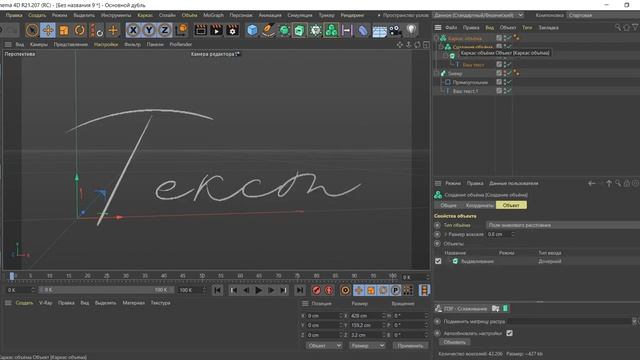Add a Cube primitive object
Viewport: 640px width, 360px height.
click(252, 30)
